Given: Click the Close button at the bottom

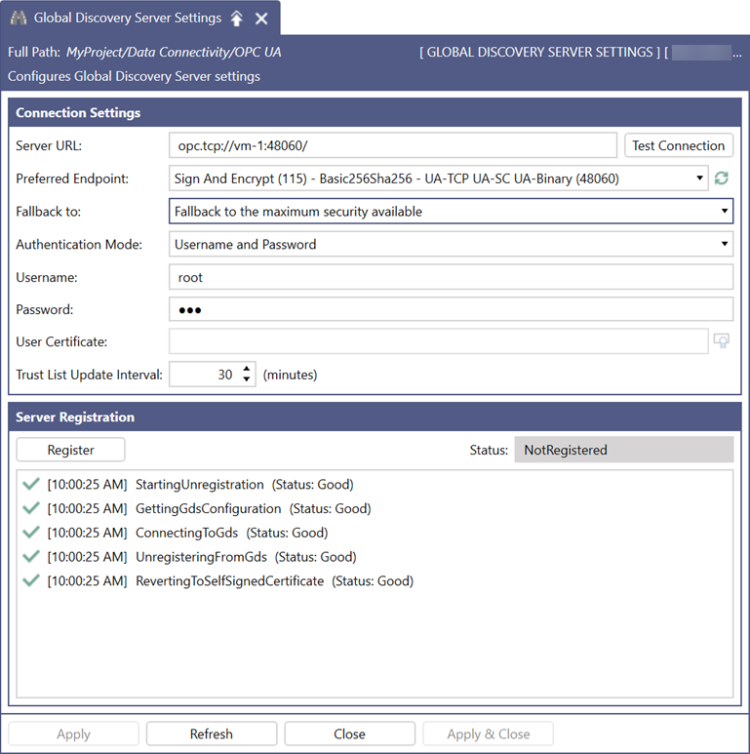Looking at the screenshot, I should [349, 734].
